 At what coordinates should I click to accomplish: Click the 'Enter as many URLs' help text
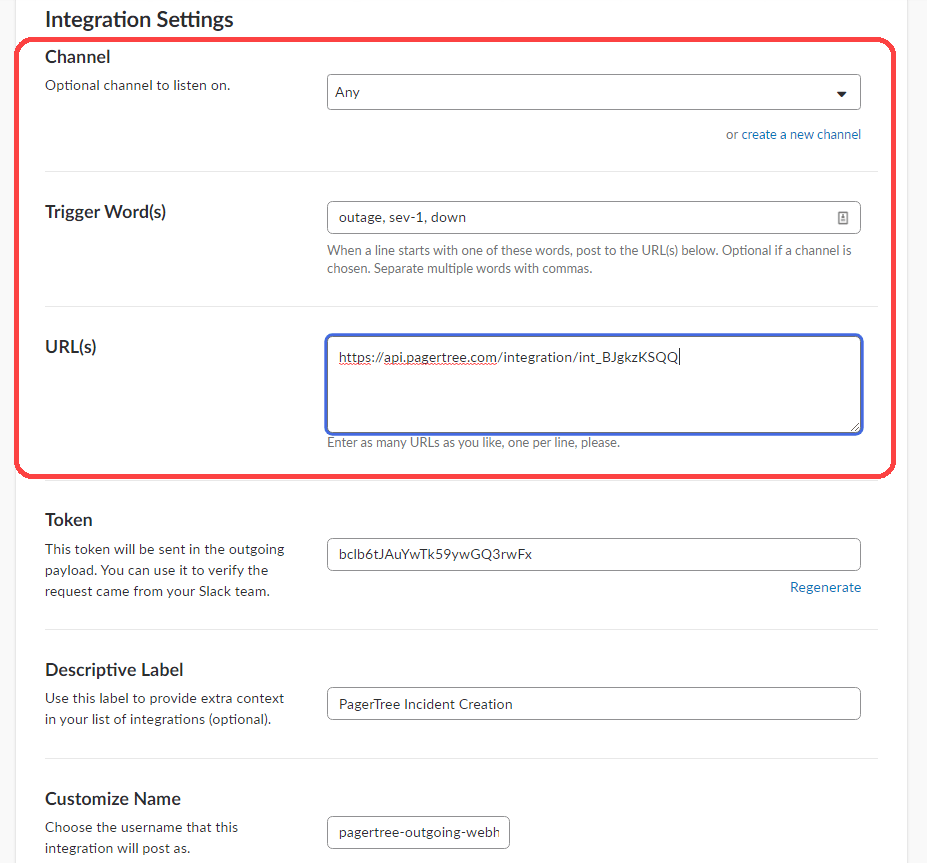473,442
